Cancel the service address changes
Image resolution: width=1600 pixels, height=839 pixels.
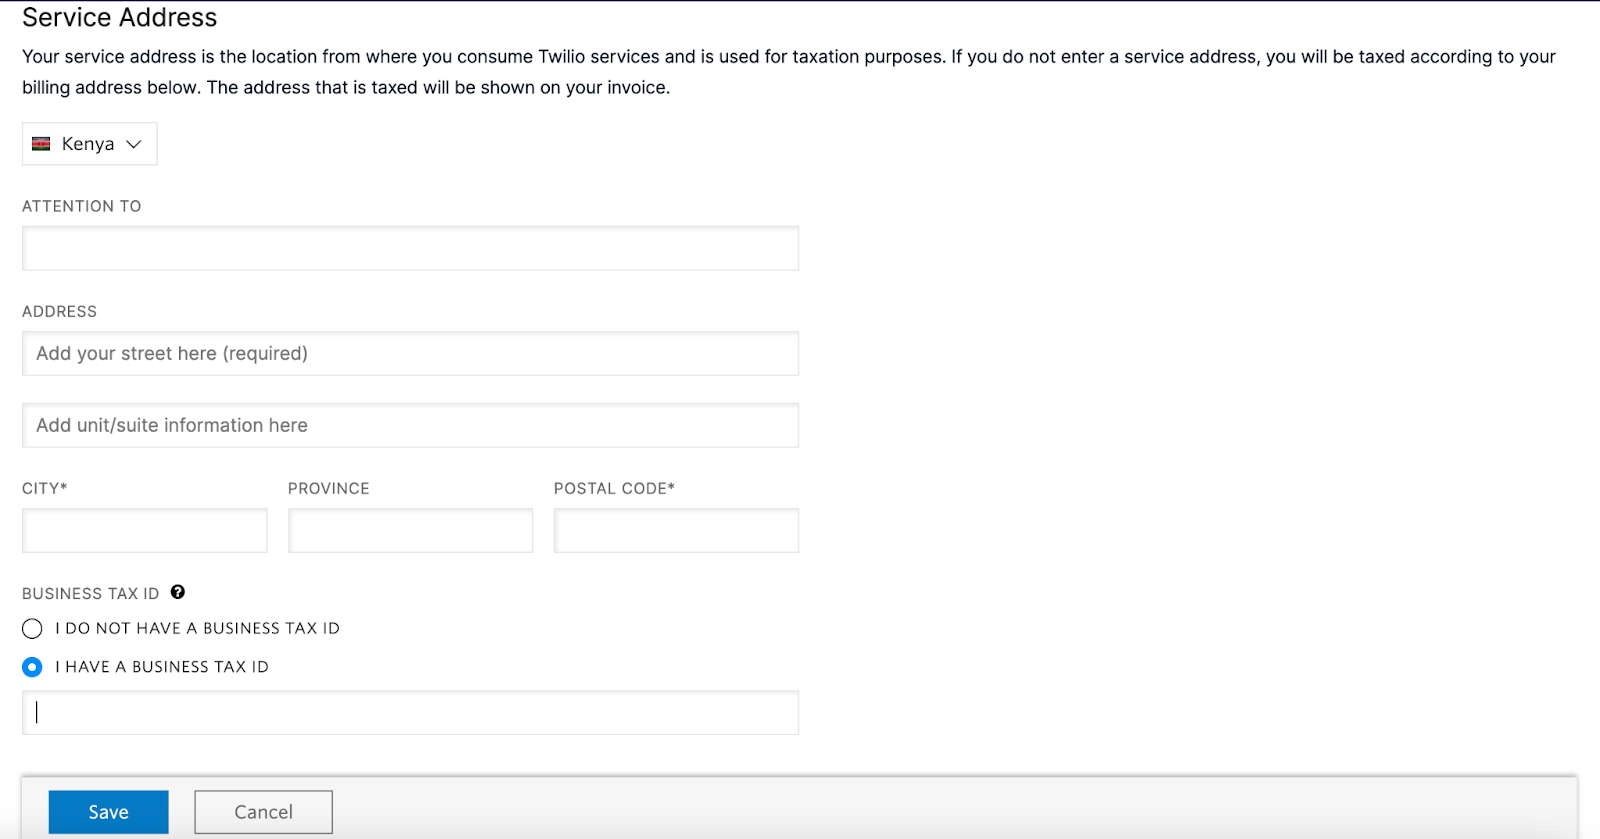(x=263, y=812)
